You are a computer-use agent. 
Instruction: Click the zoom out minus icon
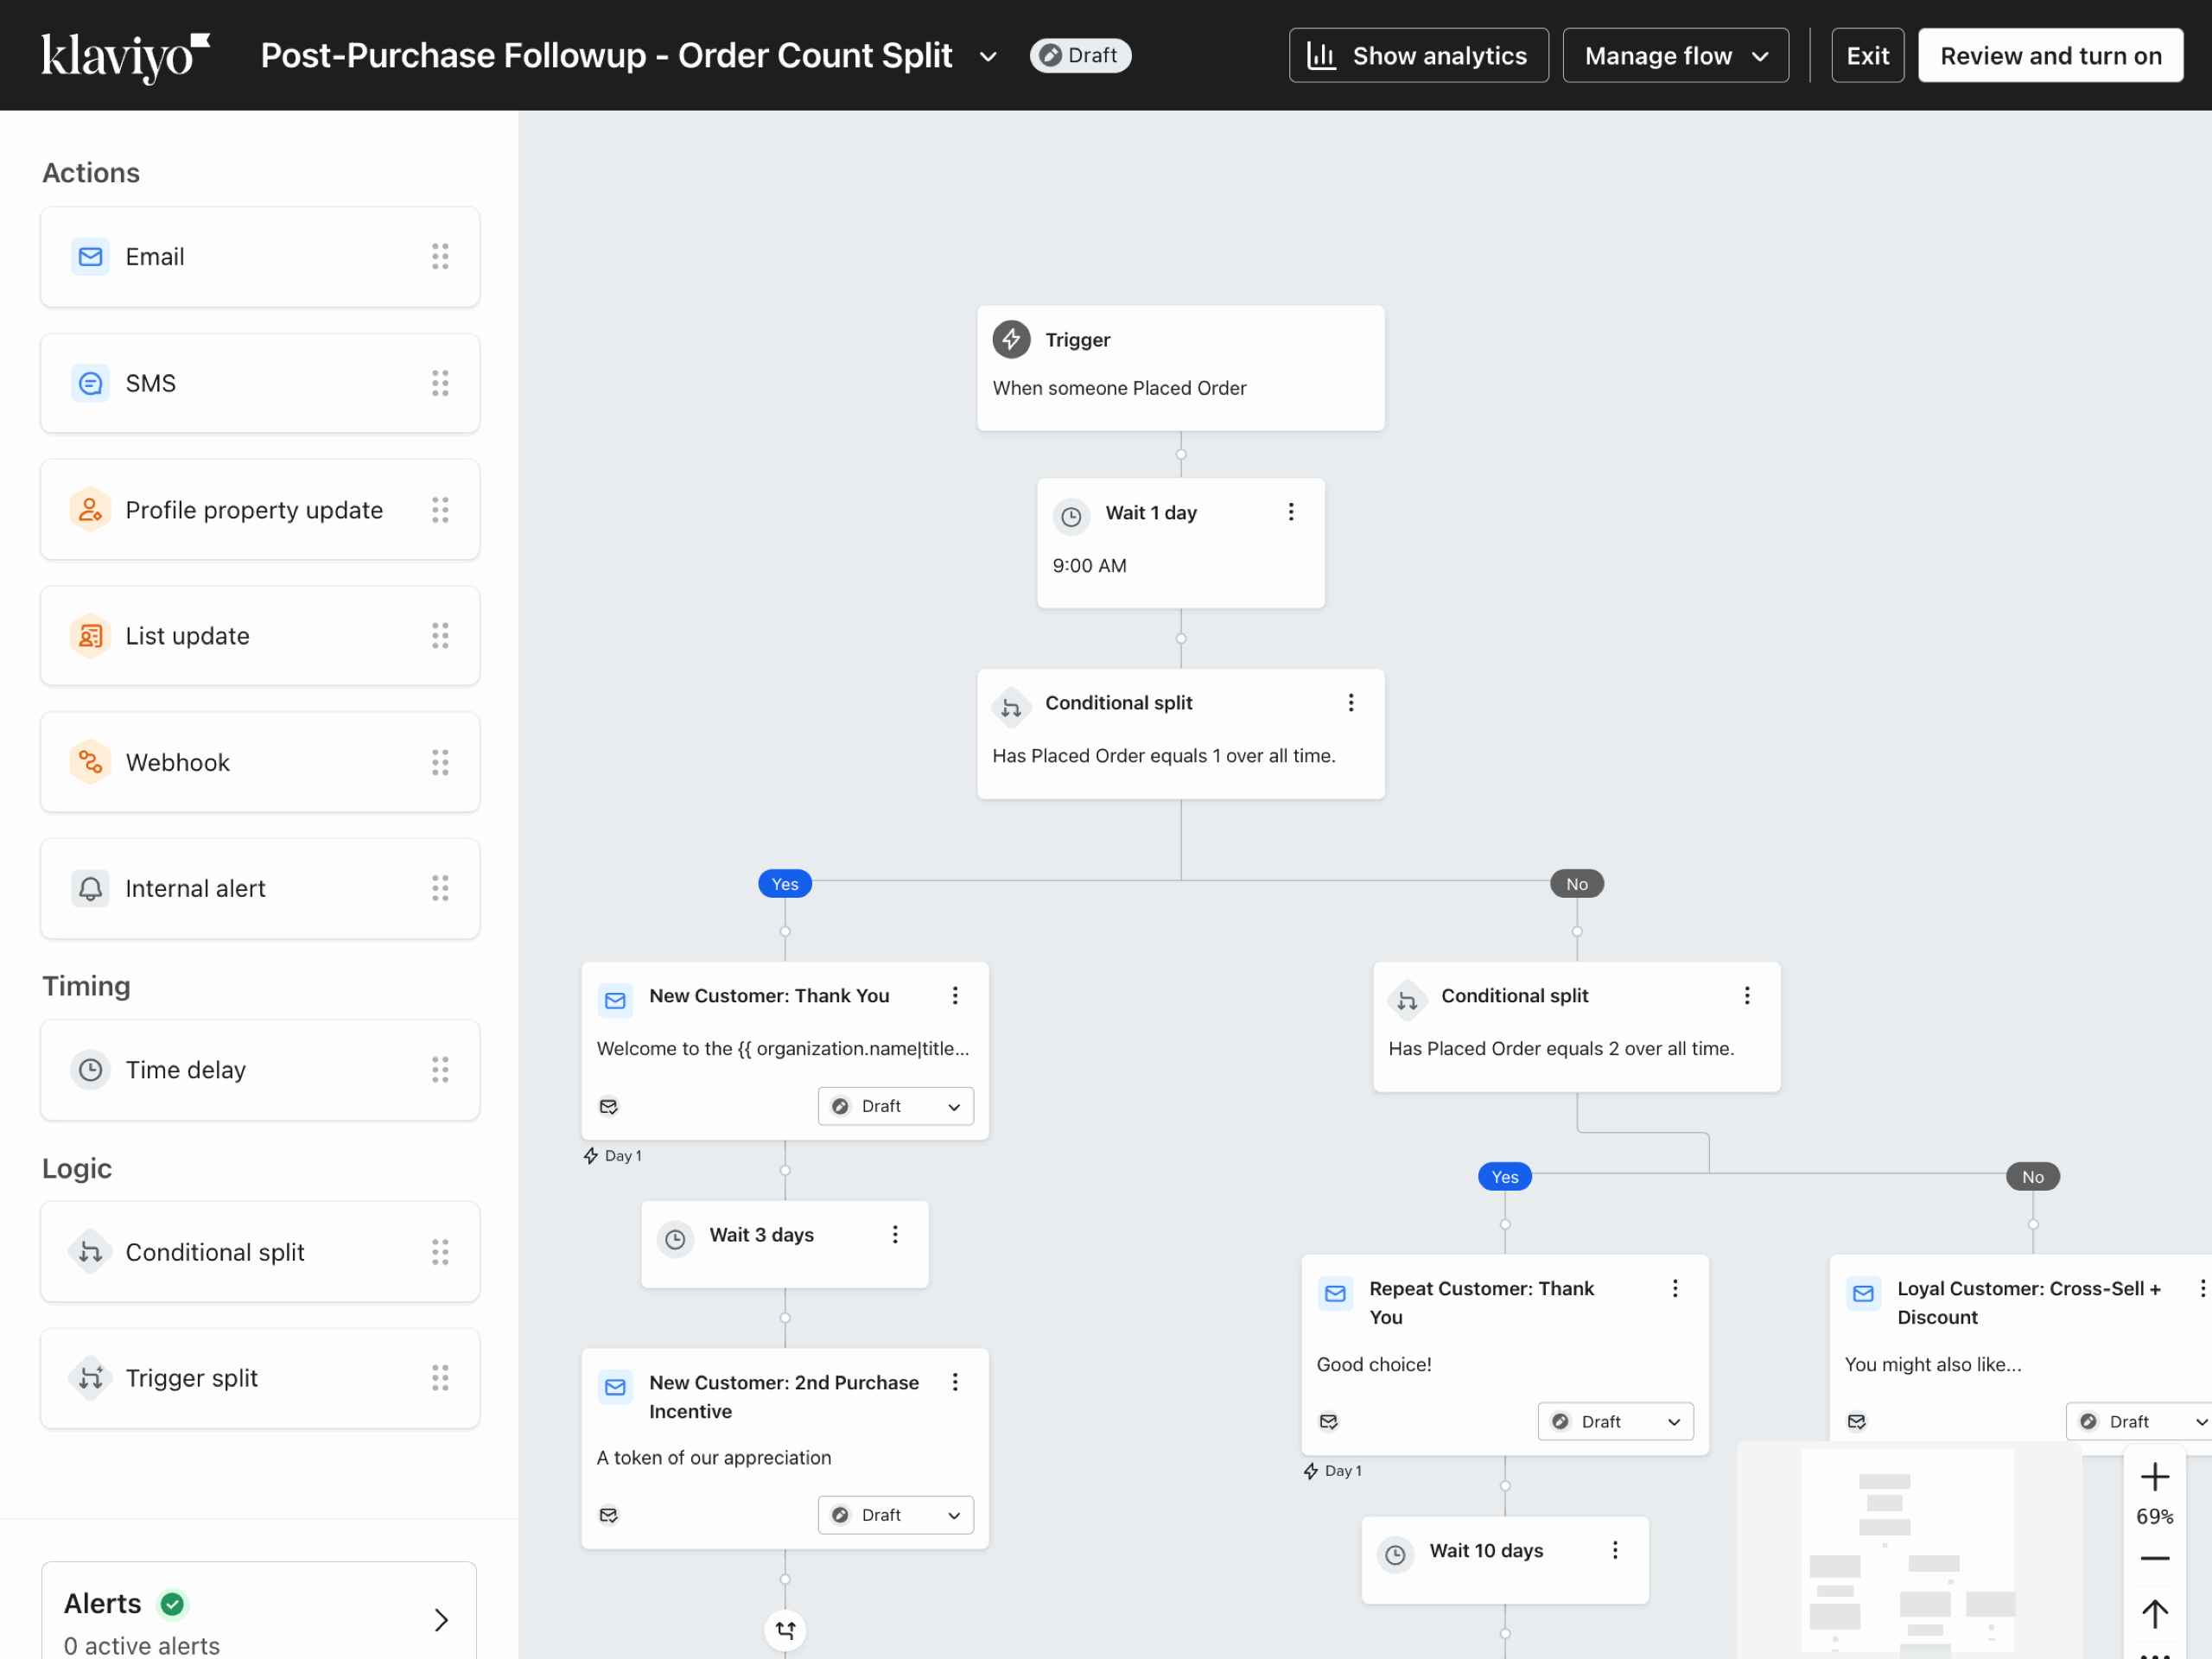2154,1558
